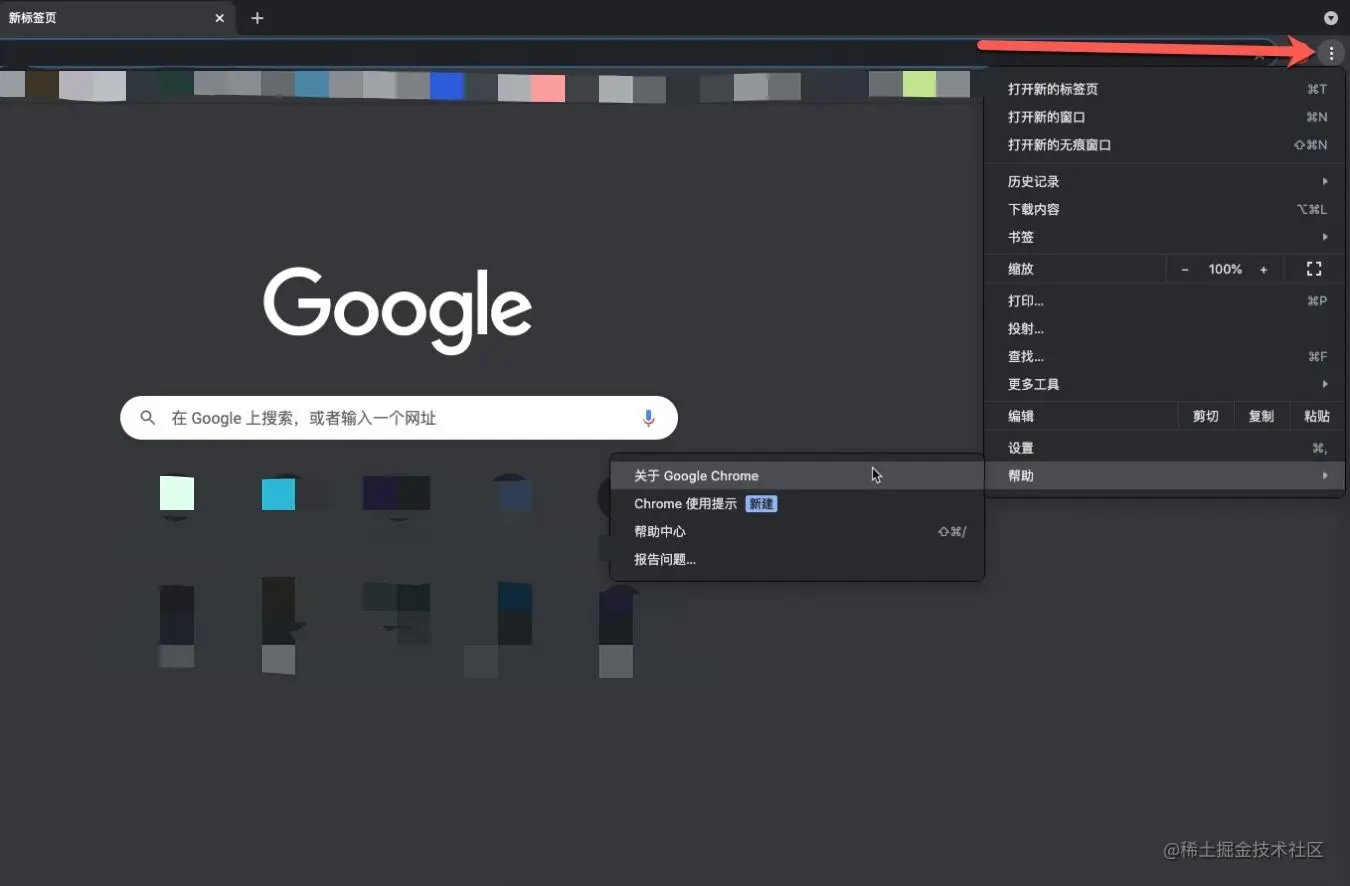Select 打开新的无痕窗口 menu item

coord(1163,145)
